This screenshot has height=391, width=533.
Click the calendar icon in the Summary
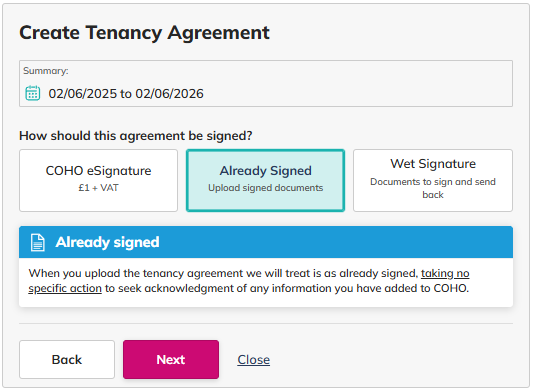click(33, 93)
